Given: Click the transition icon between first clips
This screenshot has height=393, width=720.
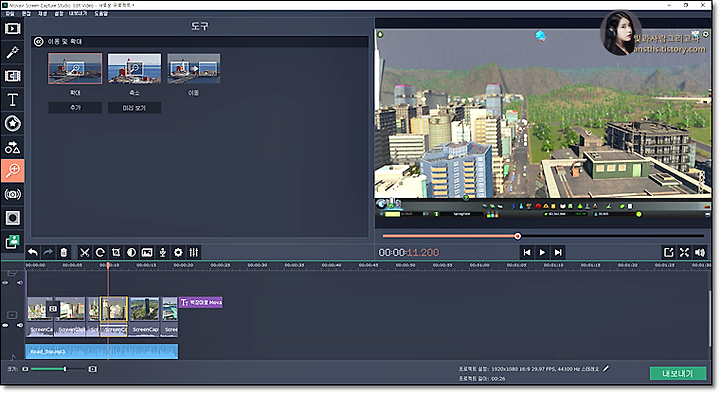Looking at the screenshot, I should tap(53, 309).
